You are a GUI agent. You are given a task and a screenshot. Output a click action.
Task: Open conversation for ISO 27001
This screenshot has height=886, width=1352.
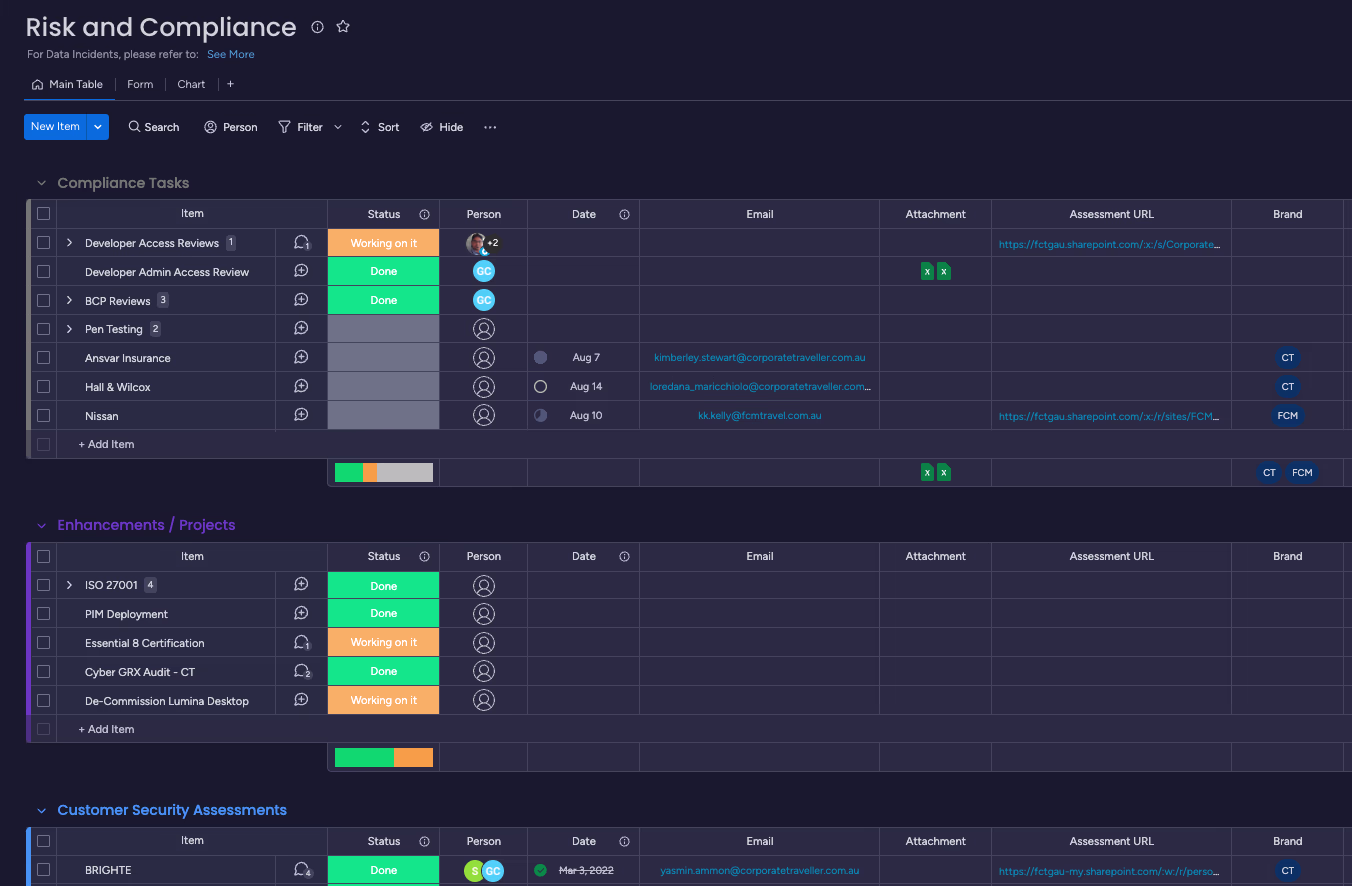point(301,585)
